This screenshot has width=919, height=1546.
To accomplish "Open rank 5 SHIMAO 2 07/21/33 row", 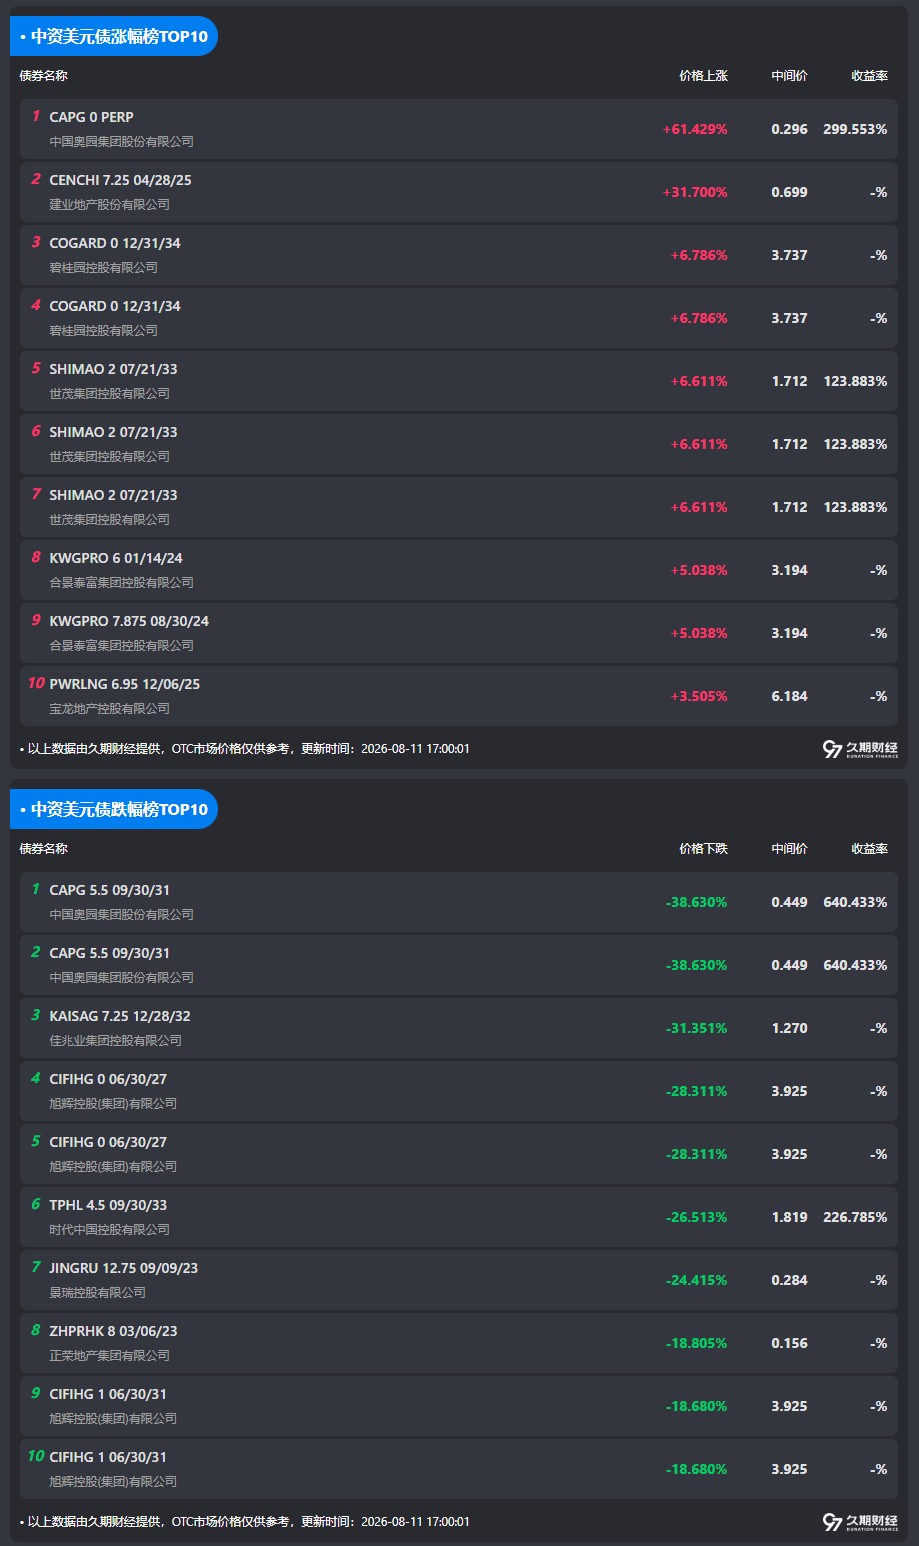I will pyautogui.click(x=459, y=381).
